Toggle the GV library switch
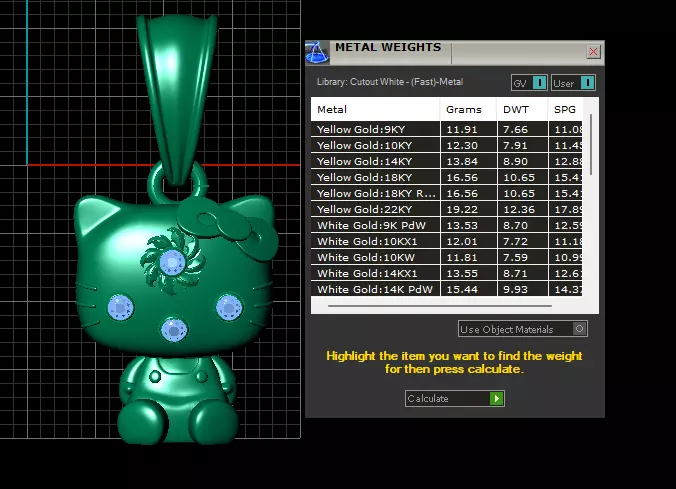This screenshot has width=676, height=489. [529, 83]
